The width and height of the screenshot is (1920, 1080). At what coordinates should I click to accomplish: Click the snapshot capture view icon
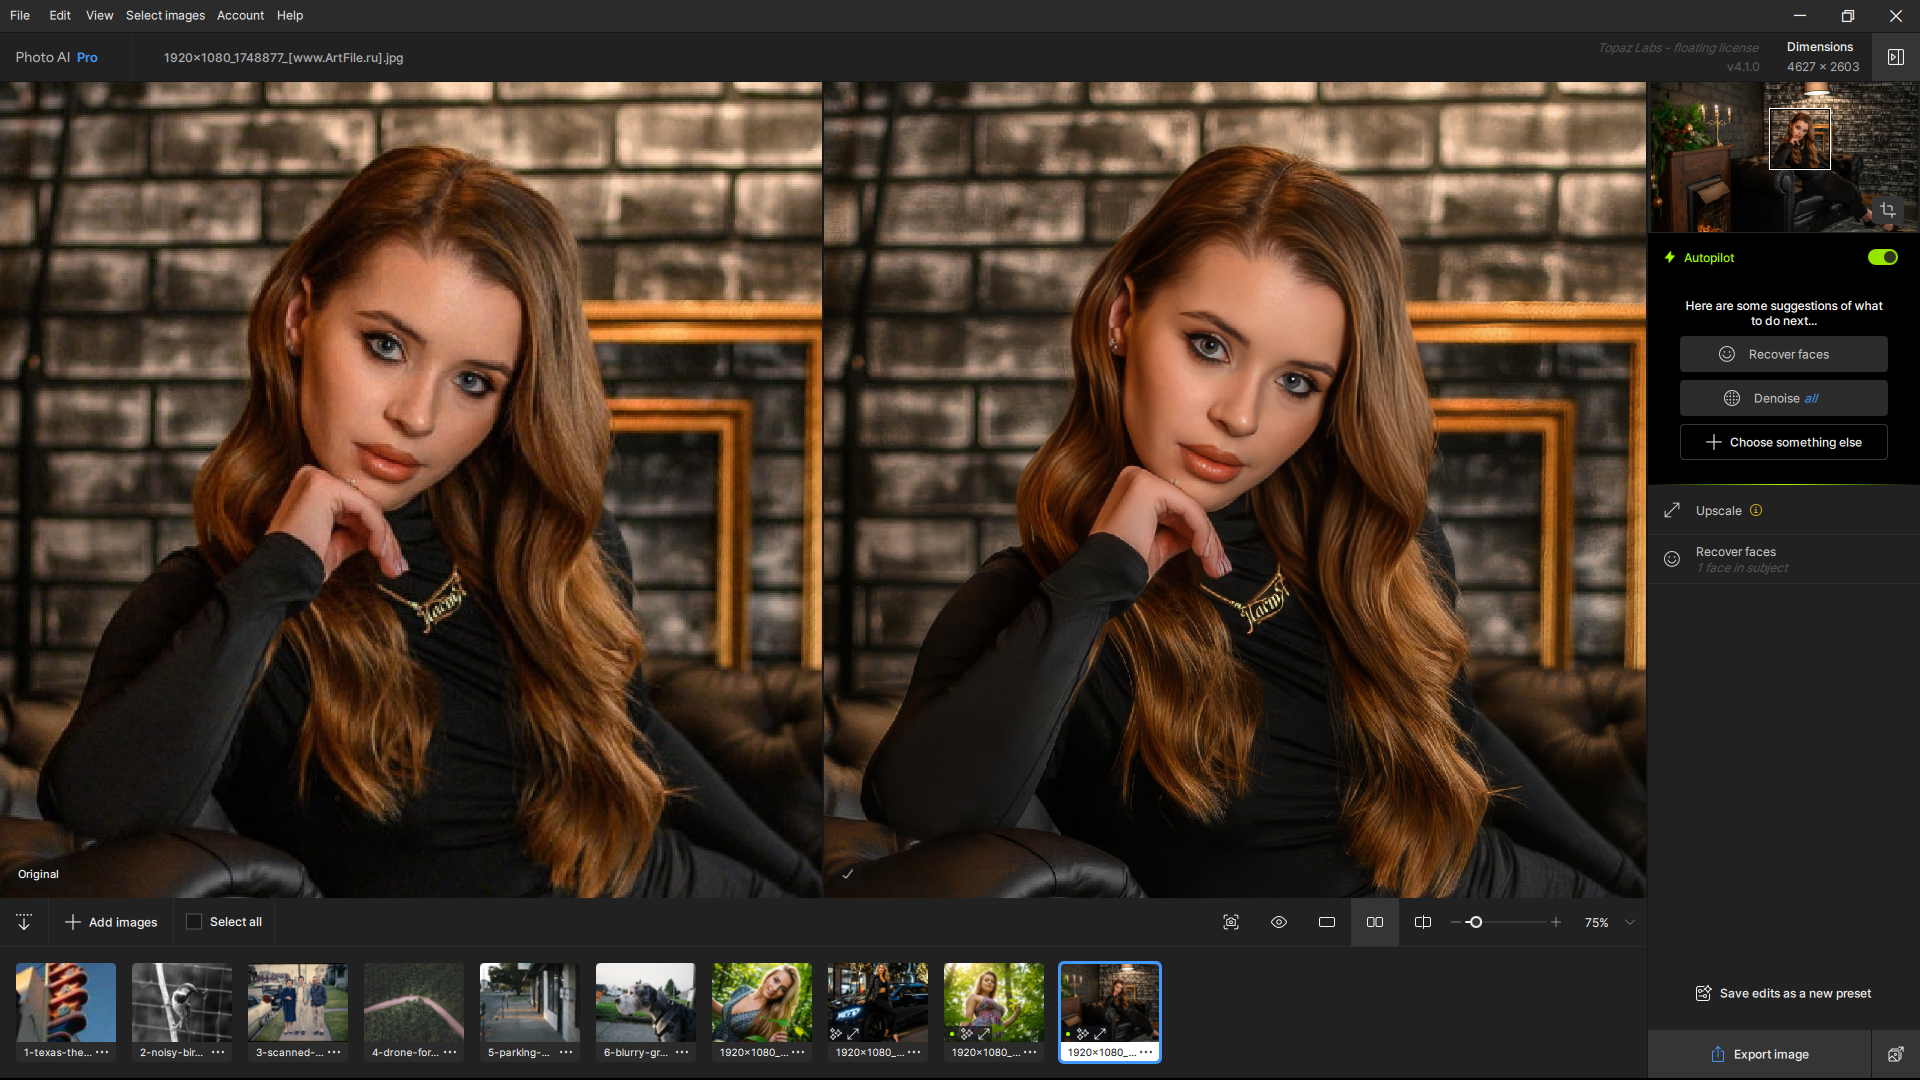(1231, 922)
